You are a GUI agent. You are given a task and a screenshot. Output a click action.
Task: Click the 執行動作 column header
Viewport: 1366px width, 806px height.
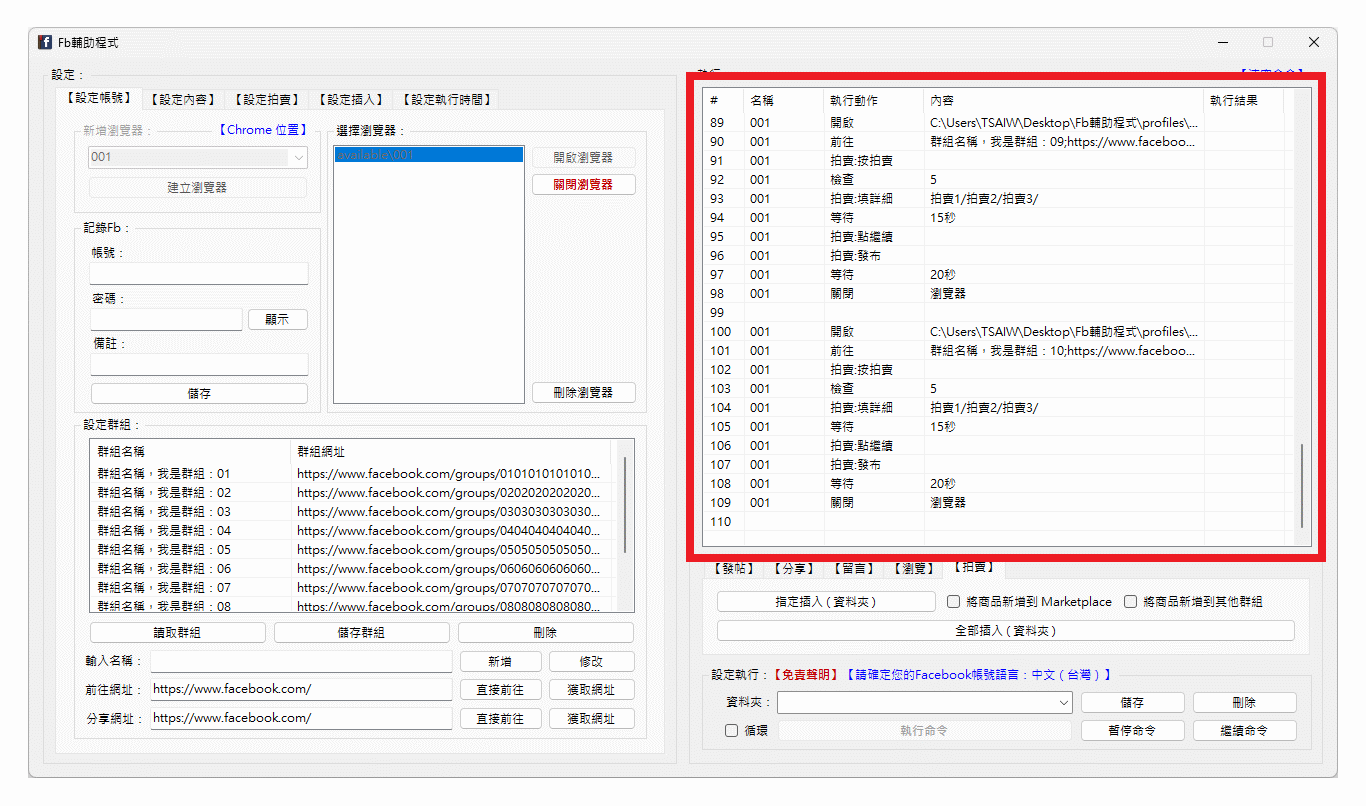(x=874, y=100)
